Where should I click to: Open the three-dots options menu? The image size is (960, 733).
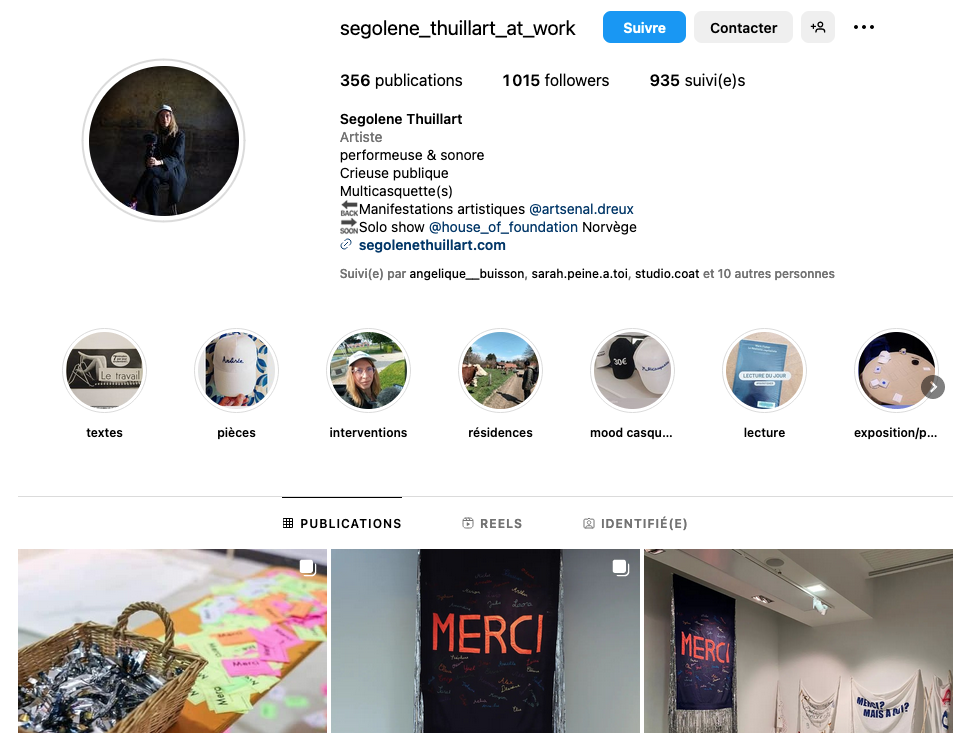coord(863,27)
